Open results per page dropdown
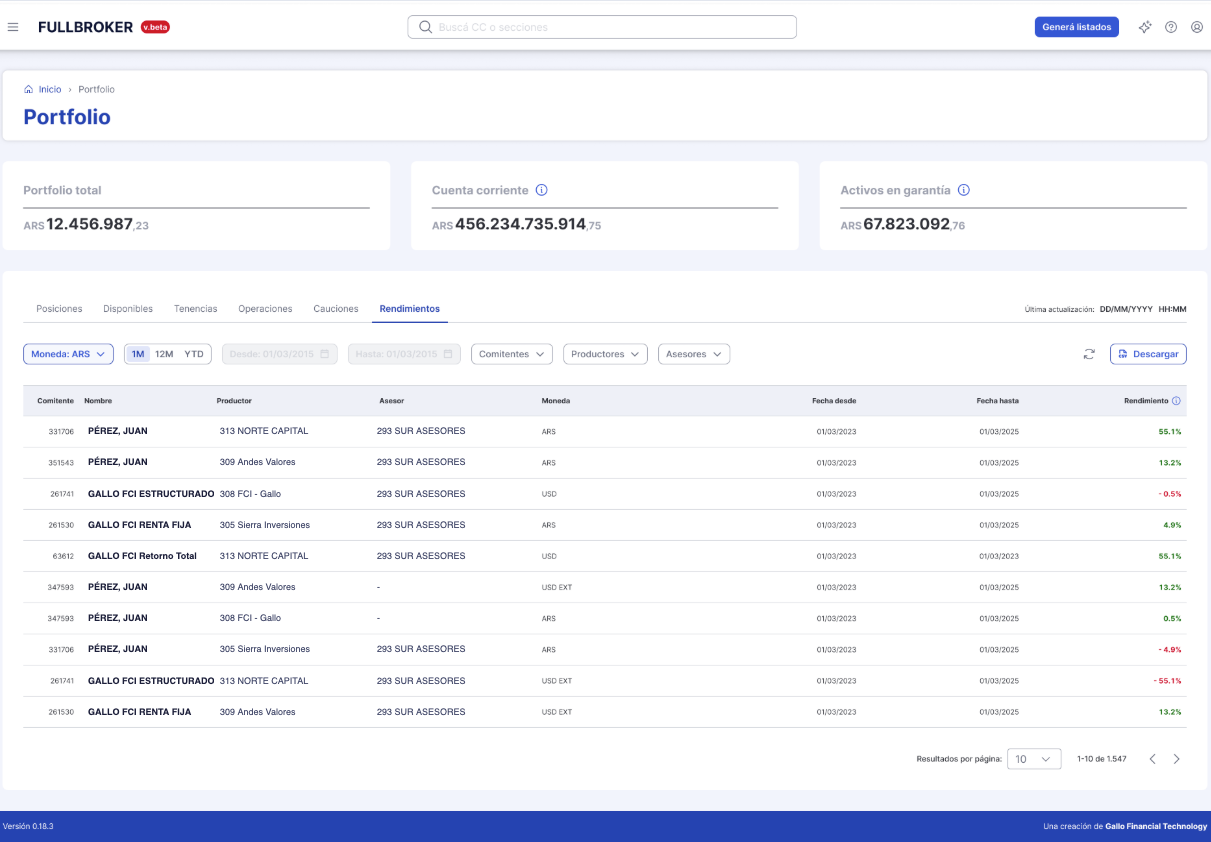The height and width of the screenshot is (842, 1211). click(x=1034, y=759)
